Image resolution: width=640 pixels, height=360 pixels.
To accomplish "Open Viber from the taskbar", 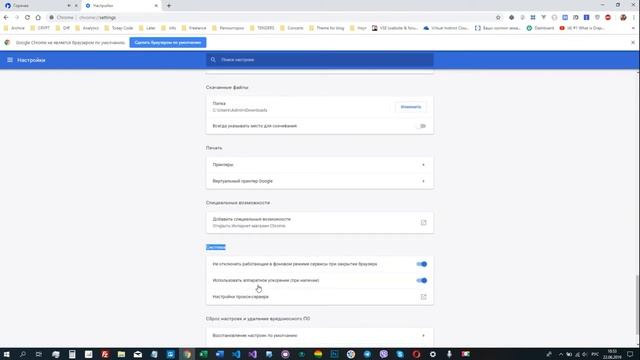I will point(384,354).
